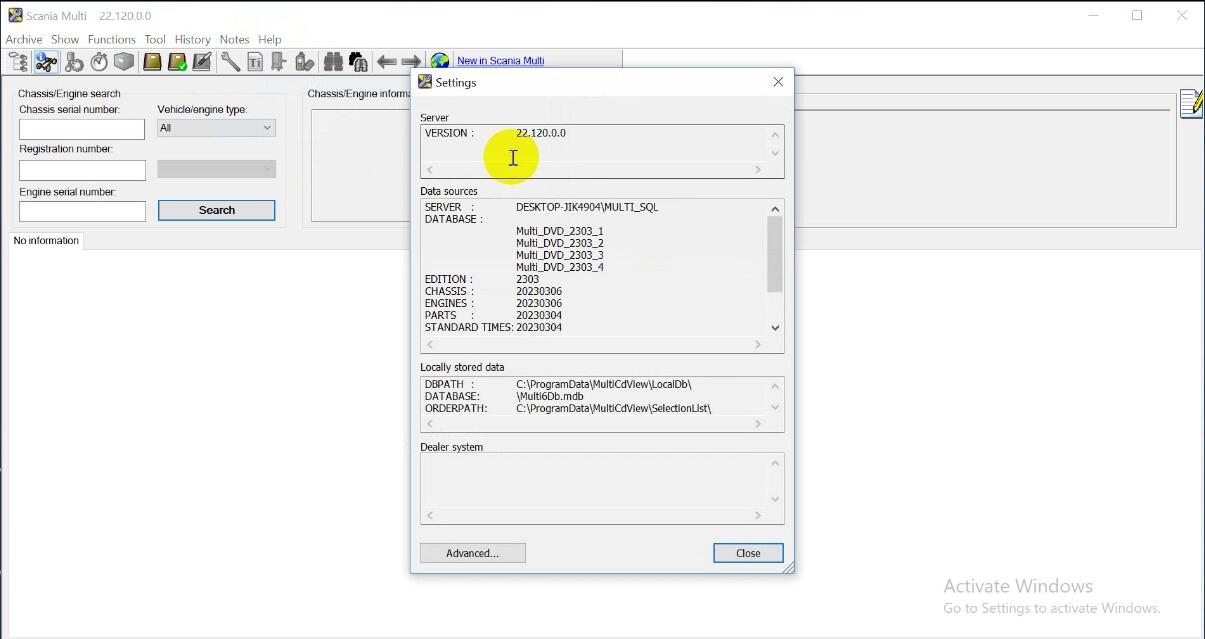The width and height of the screenshot is (1205, 639).
Task: Open the standard times stopwatch icon
Action: tap(99, 62)
